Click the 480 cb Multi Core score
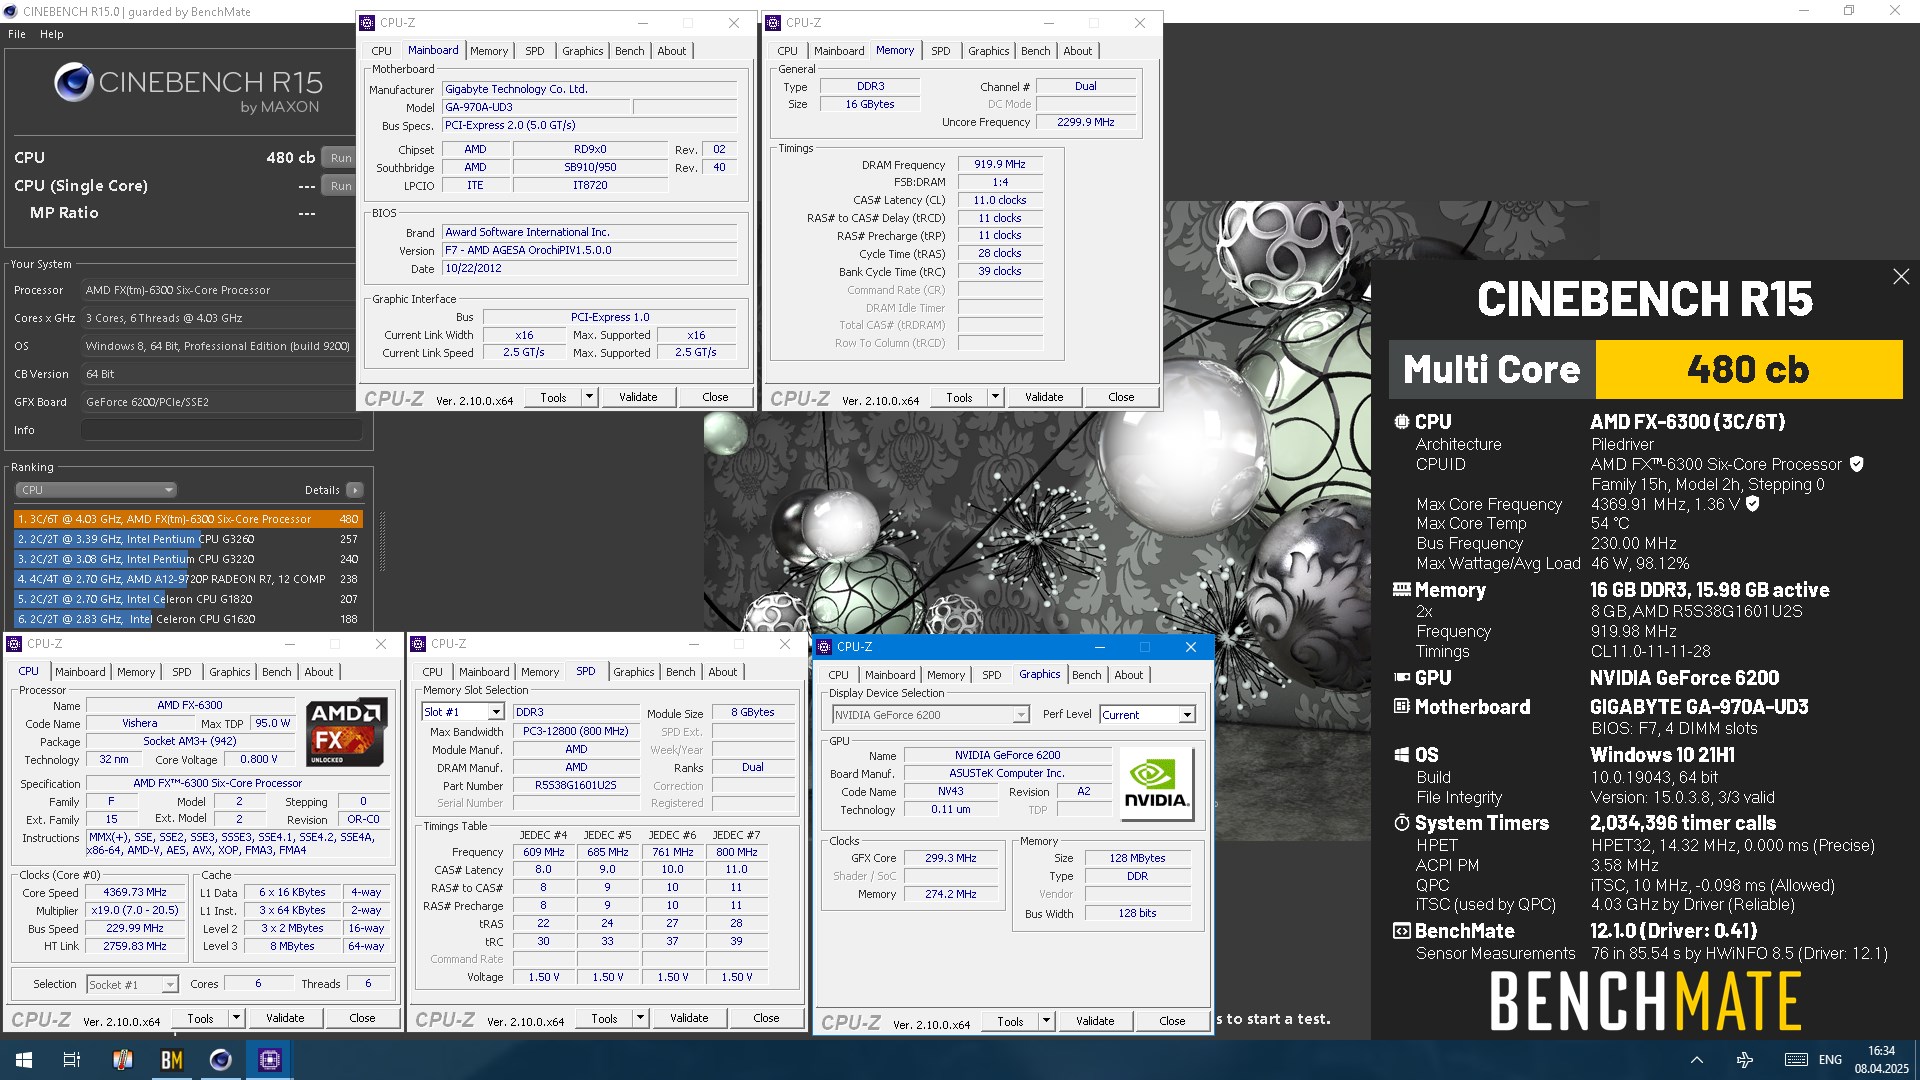Image resolution: width=1920 pixels, height=1080 pixels. coord(1748,369)
